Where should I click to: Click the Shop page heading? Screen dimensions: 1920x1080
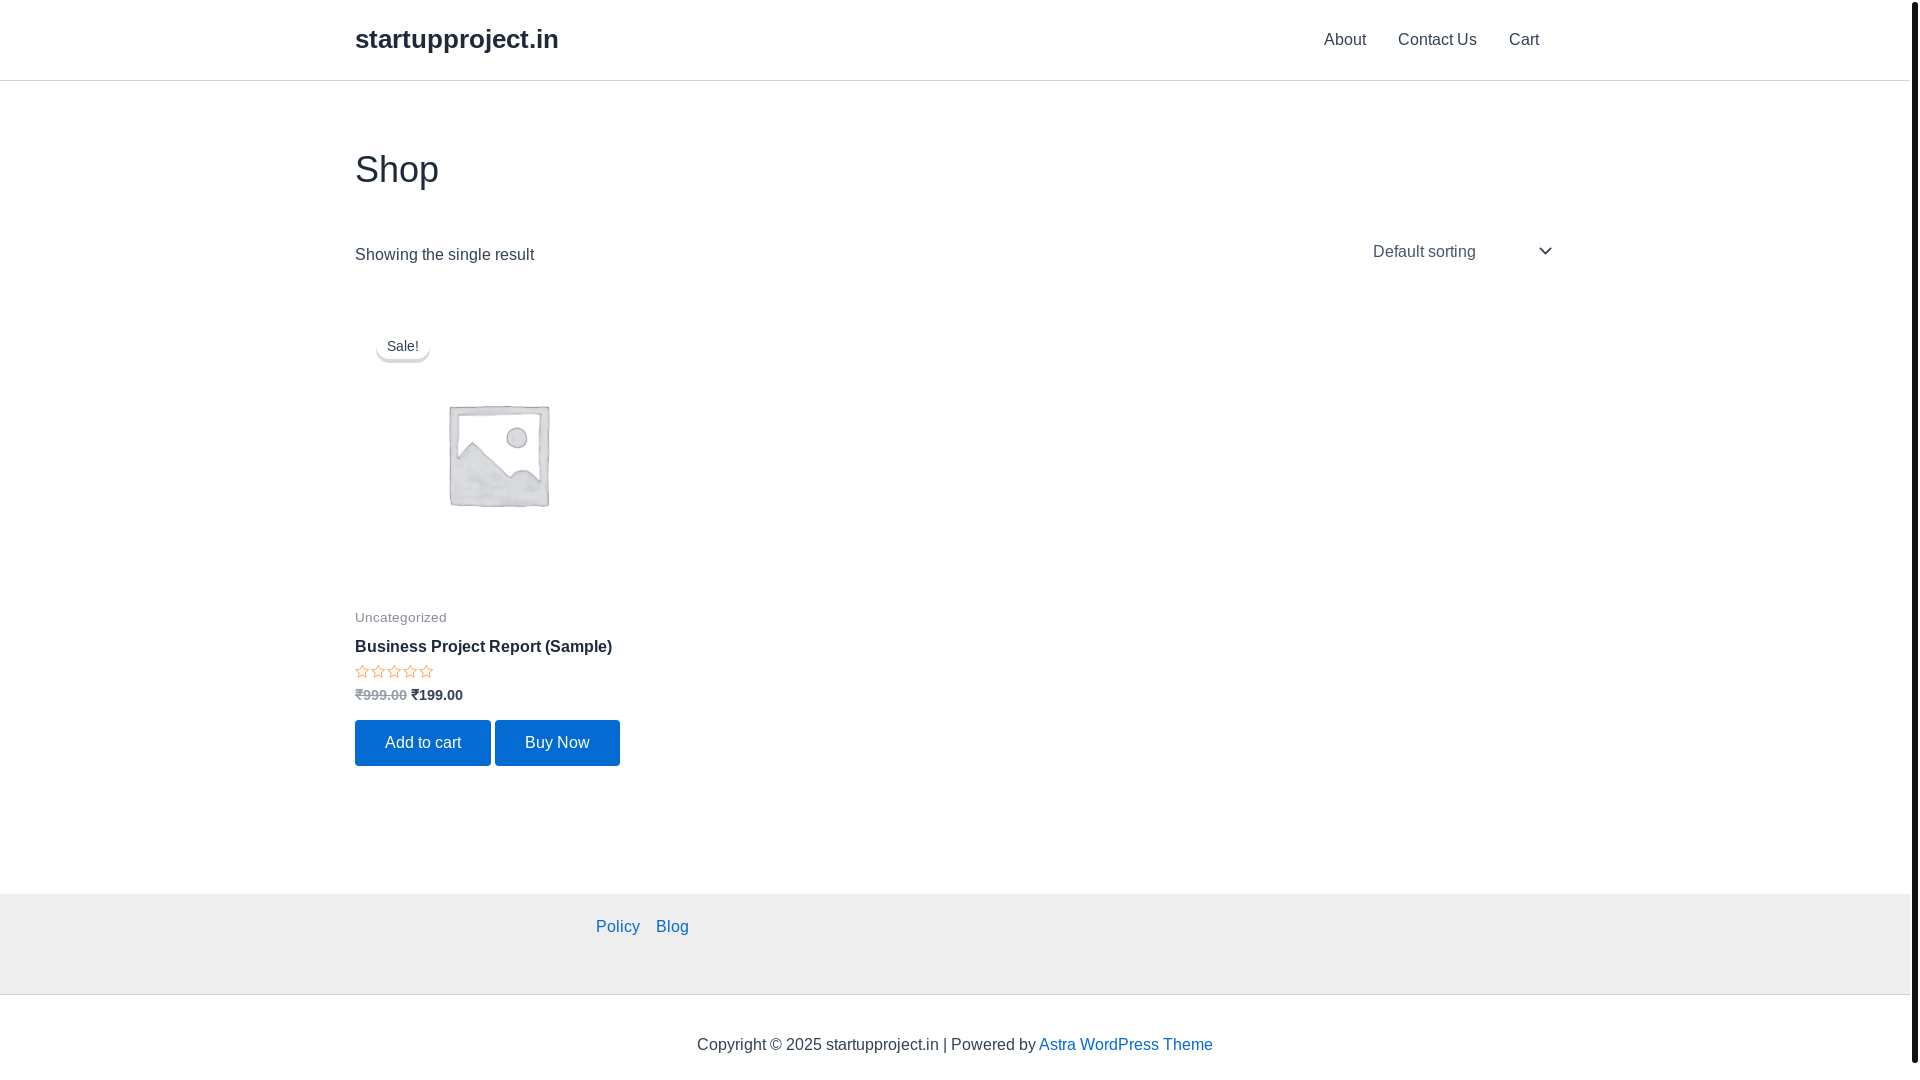(x=397, y=170)
